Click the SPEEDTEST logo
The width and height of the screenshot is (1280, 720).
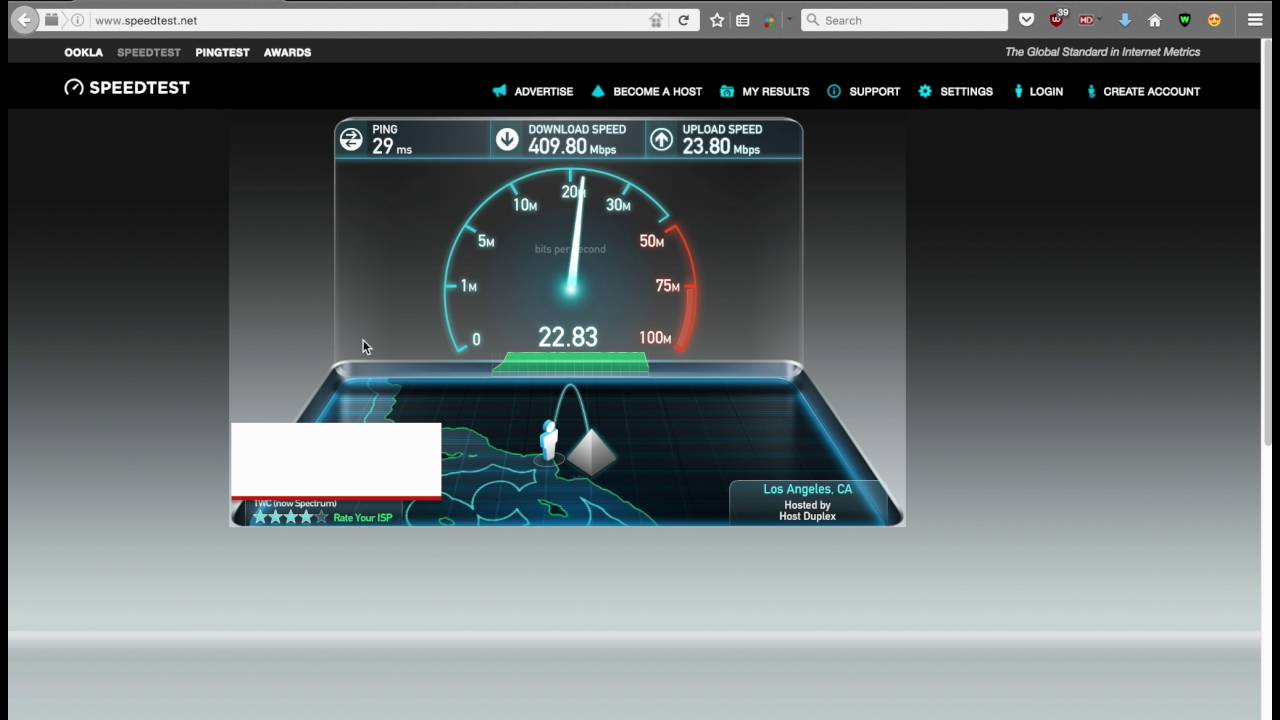127,87
